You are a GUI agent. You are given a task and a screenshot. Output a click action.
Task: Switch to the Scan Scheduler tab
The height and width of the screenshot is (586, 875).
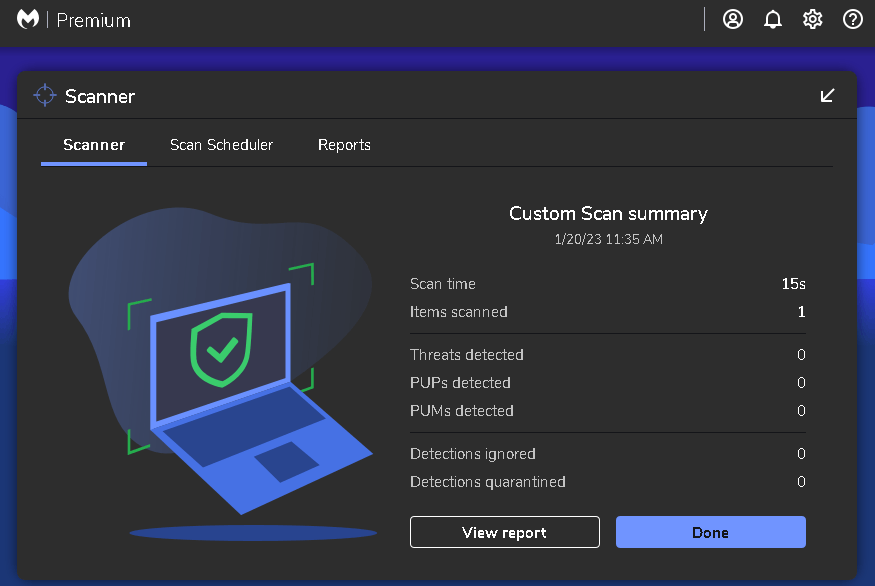(x=222, y=145)
